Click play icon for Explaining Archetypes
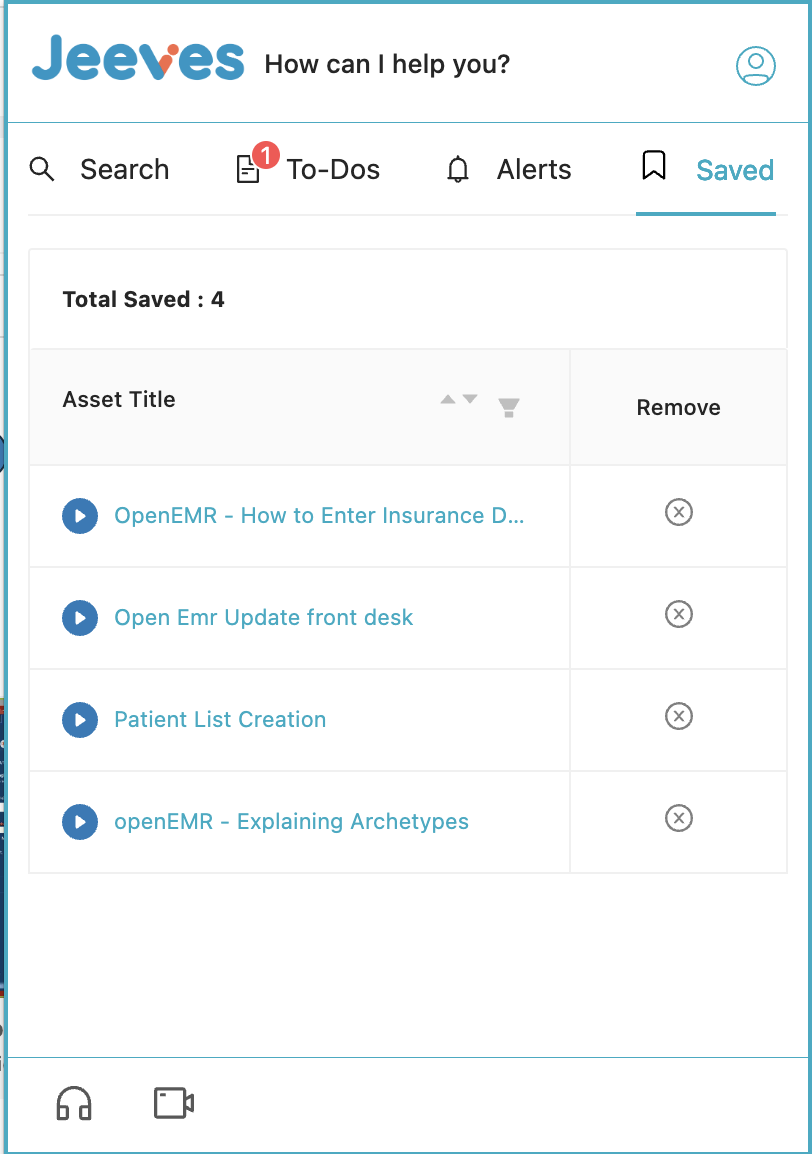The image size is (812, 1154). coord(80,822)
